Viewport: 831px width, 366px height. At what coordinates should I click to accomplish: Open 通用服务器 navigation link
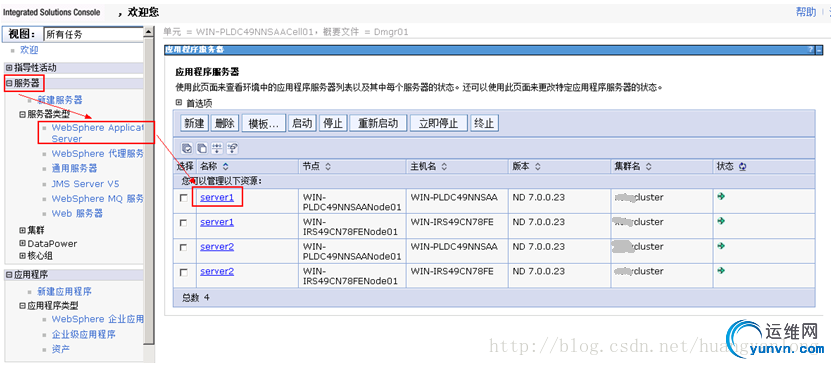pyautogui.click(x=74, y=168)
